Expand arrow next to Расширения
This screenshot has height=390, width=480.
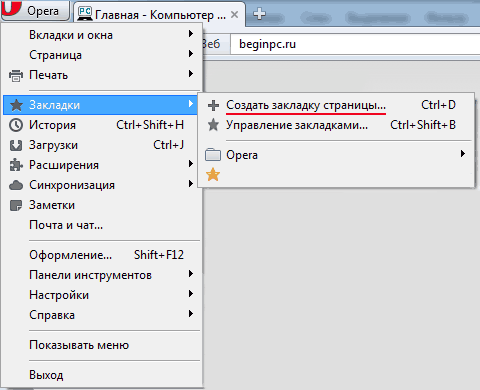pyautogui.click(x=191, y=163)
